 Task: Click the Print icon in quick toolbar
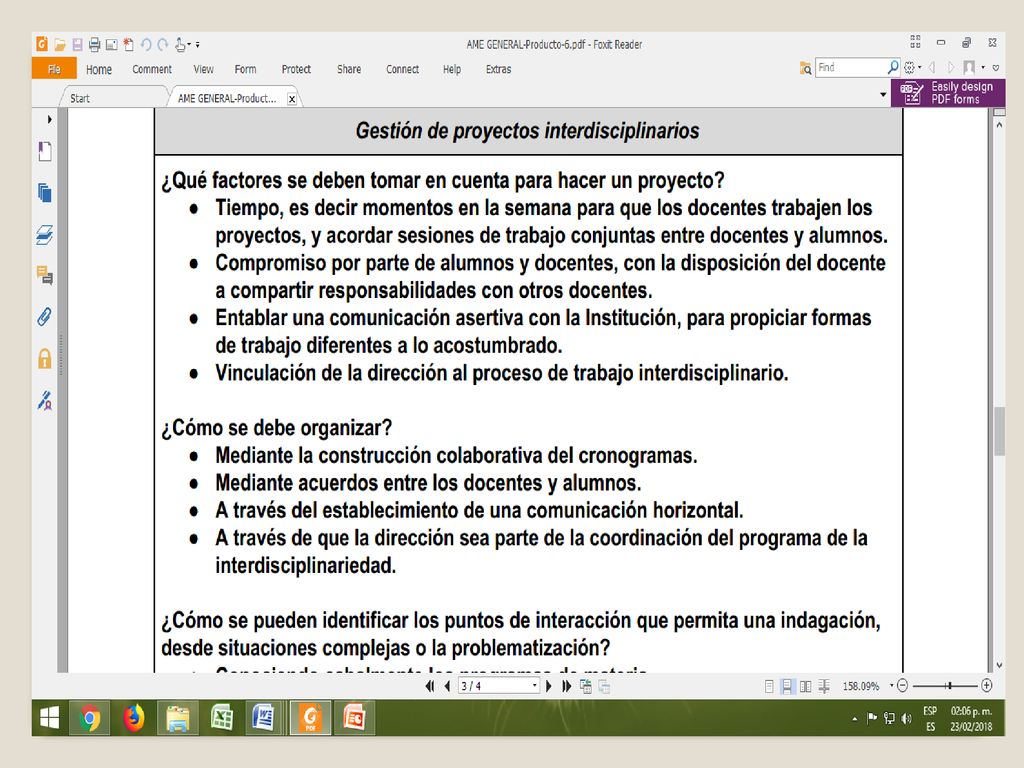click(95, 44)
